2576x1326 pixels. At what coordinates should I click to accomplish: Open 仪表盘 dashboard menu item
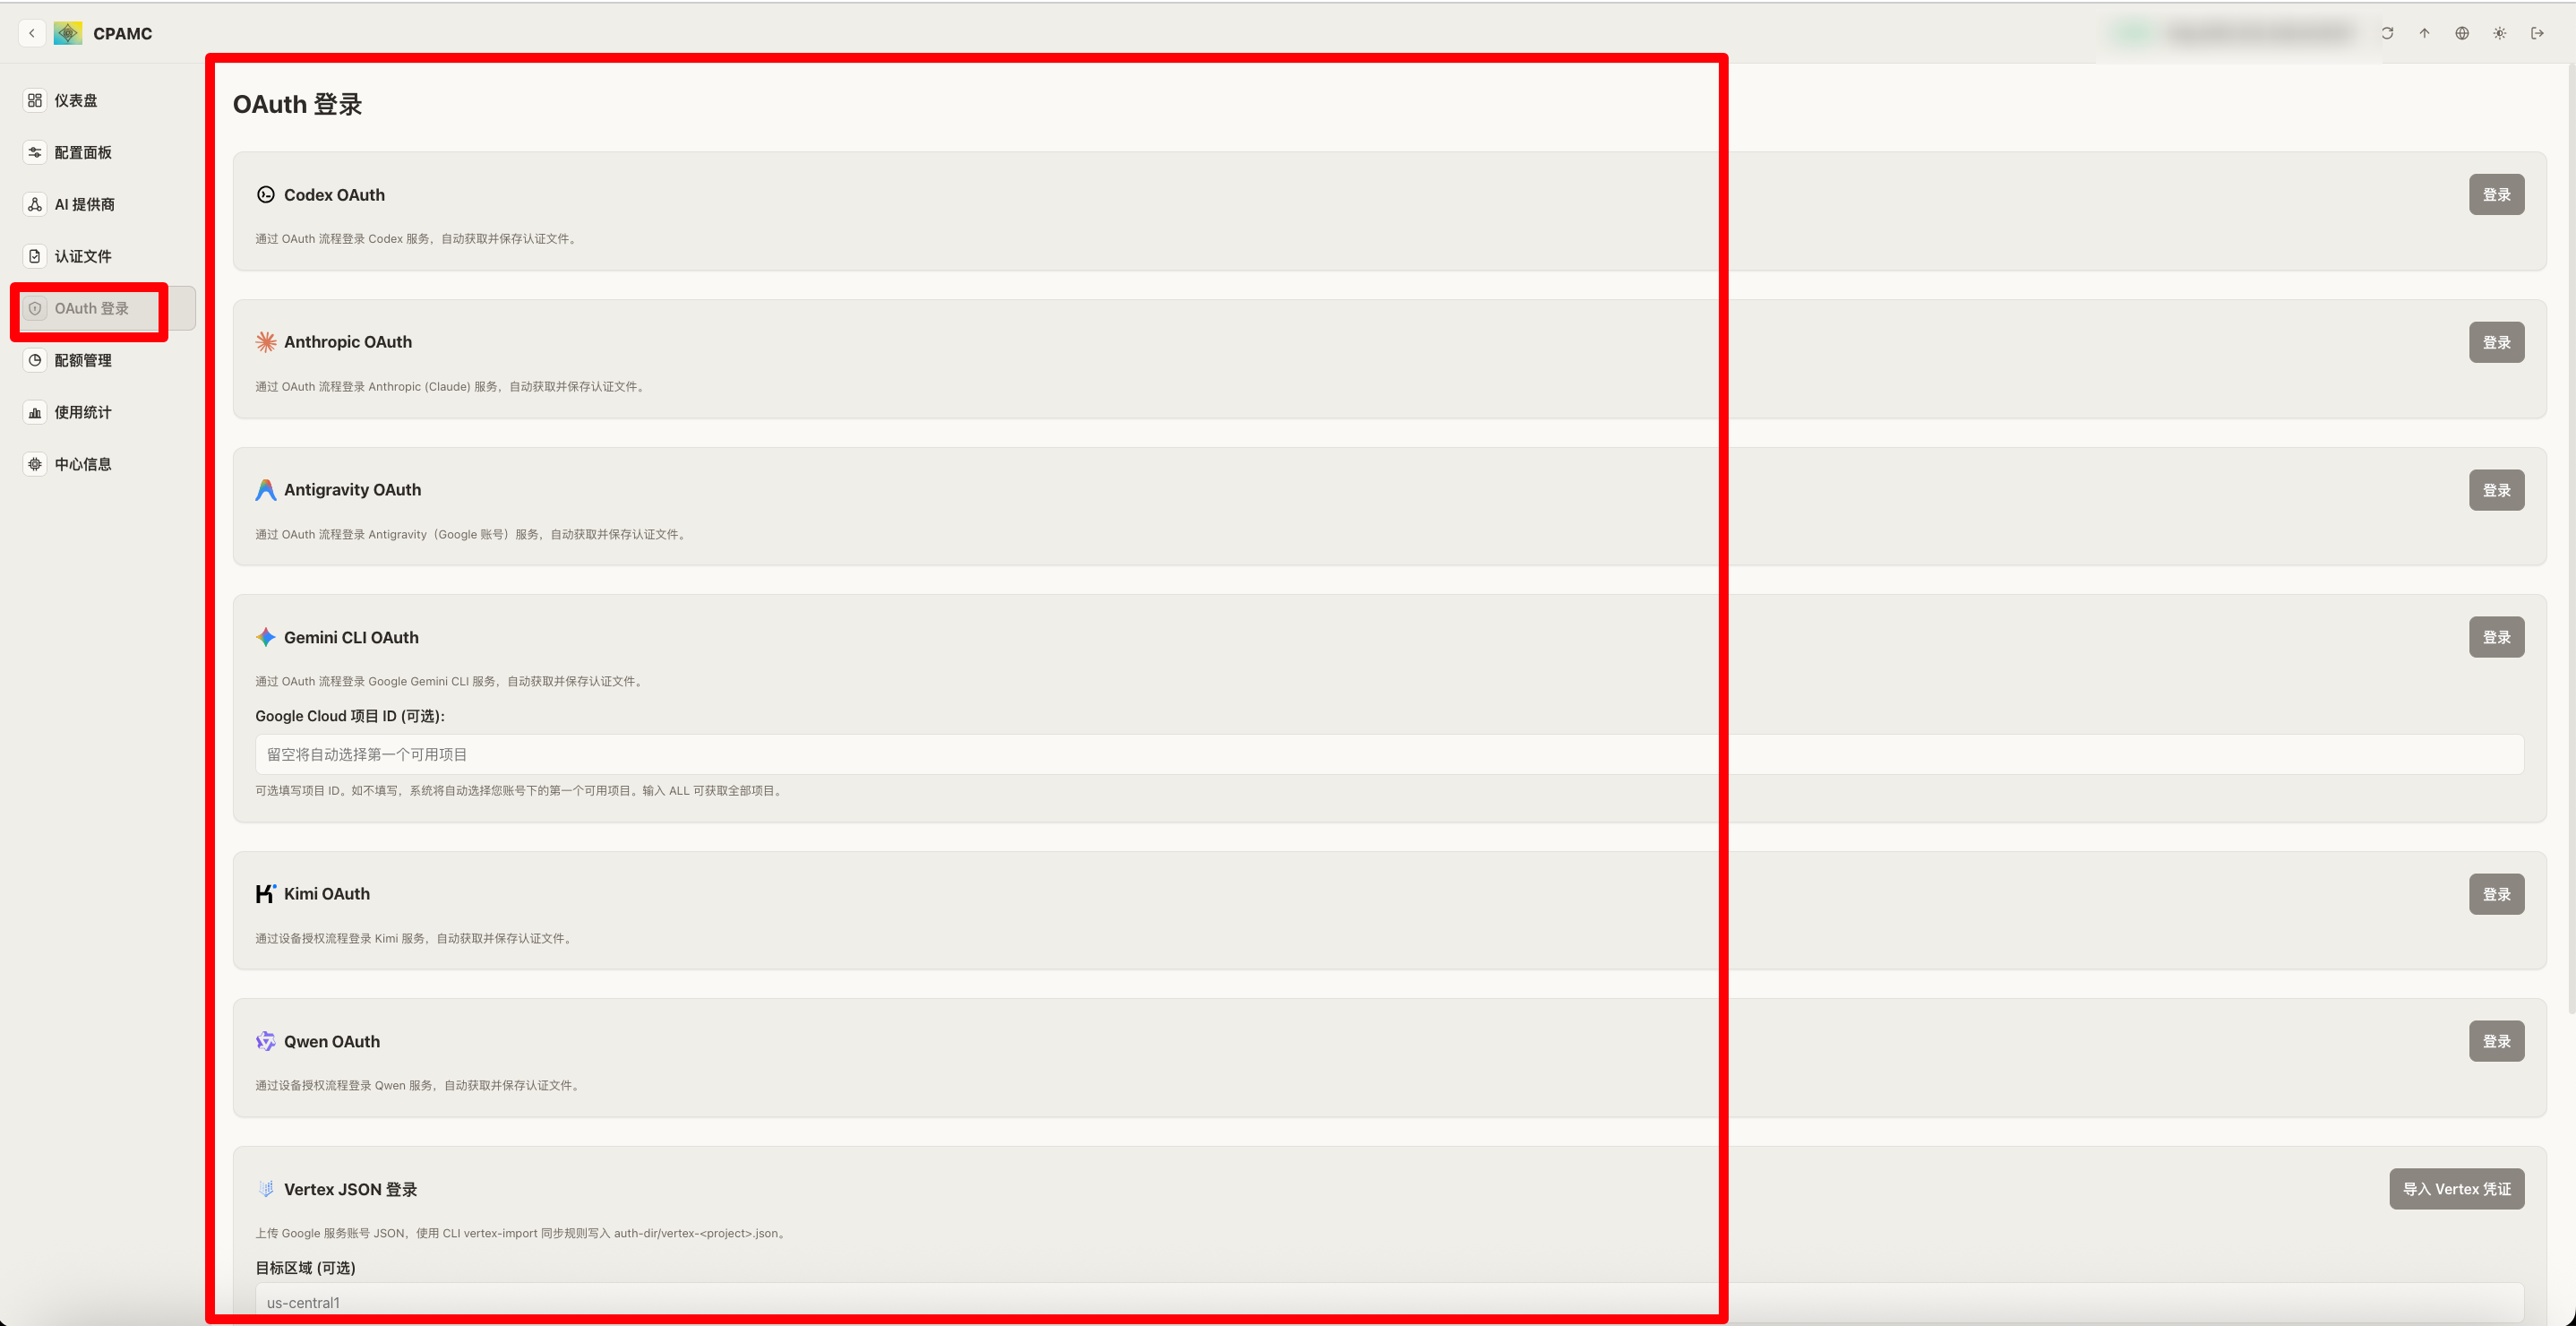coord(76,100)
